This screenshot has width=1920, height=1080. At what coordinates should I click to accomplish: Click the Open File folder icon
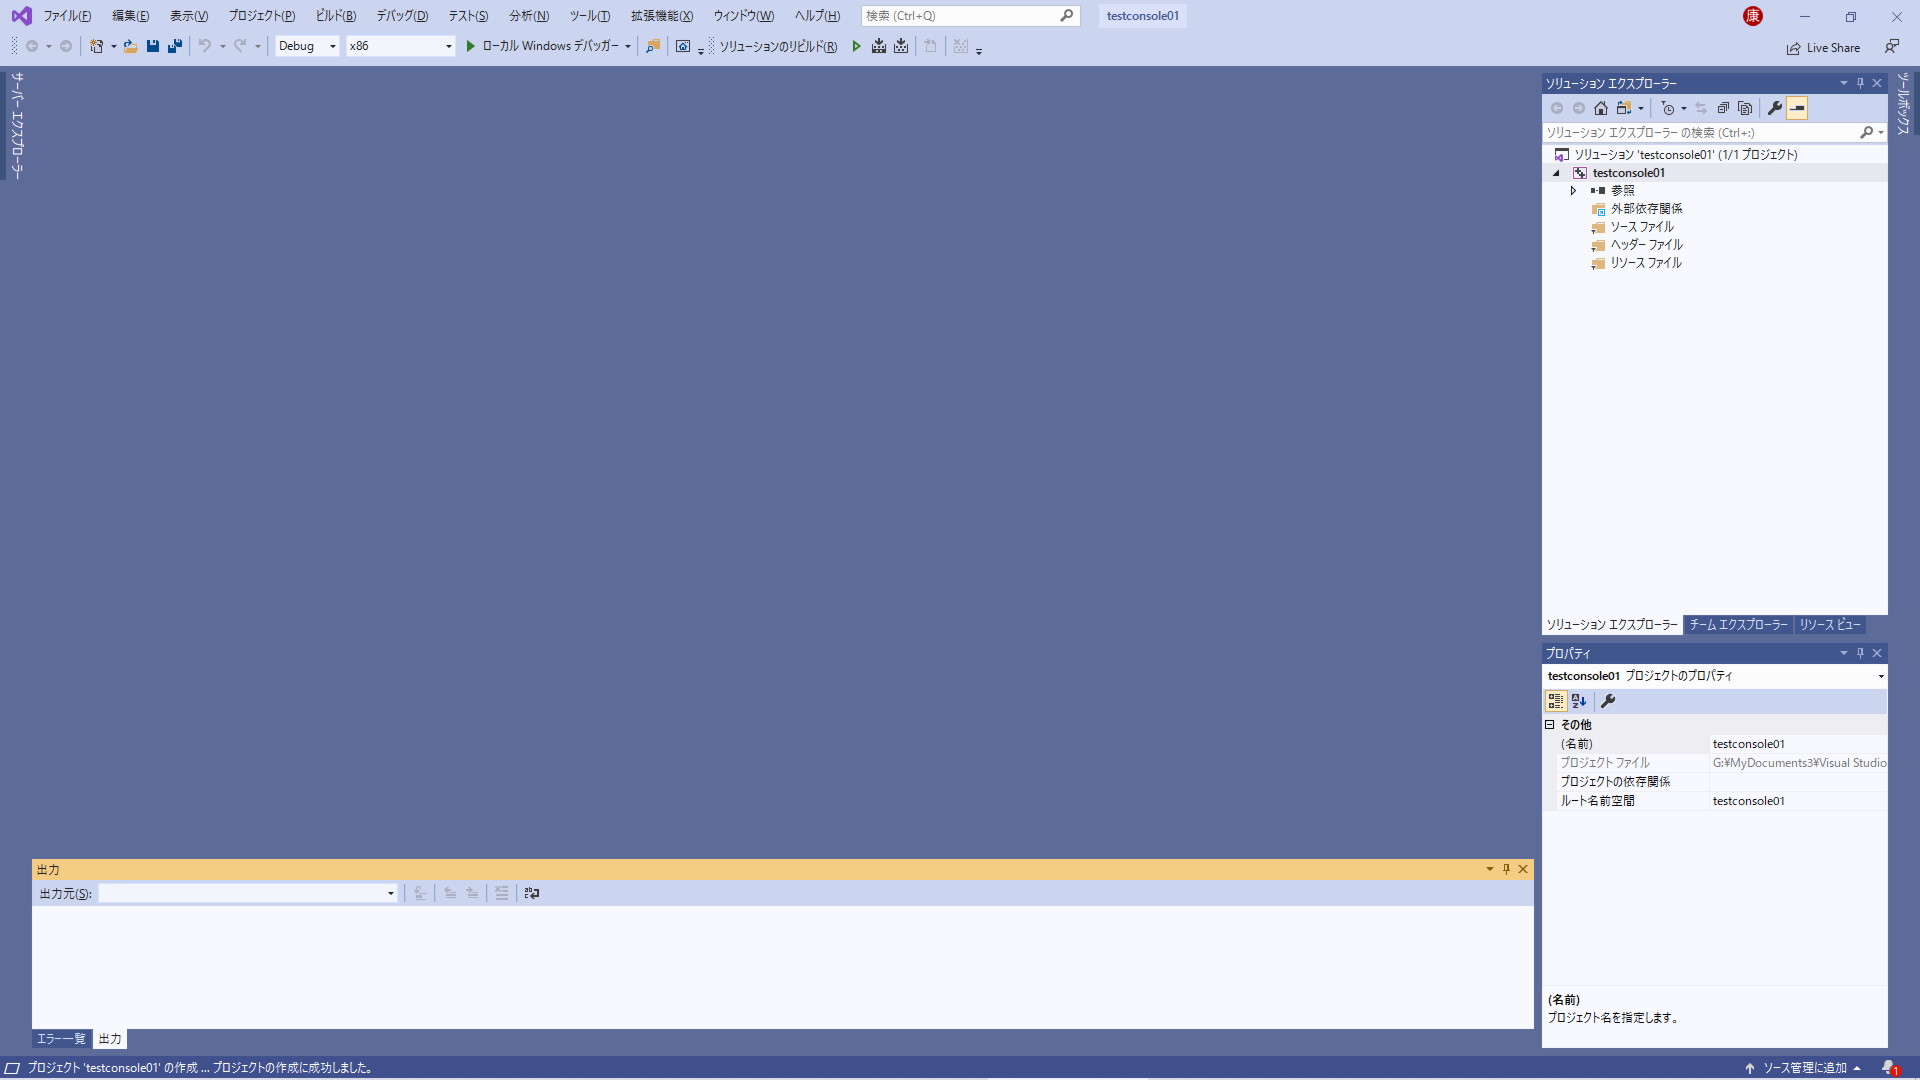(130, 46)
